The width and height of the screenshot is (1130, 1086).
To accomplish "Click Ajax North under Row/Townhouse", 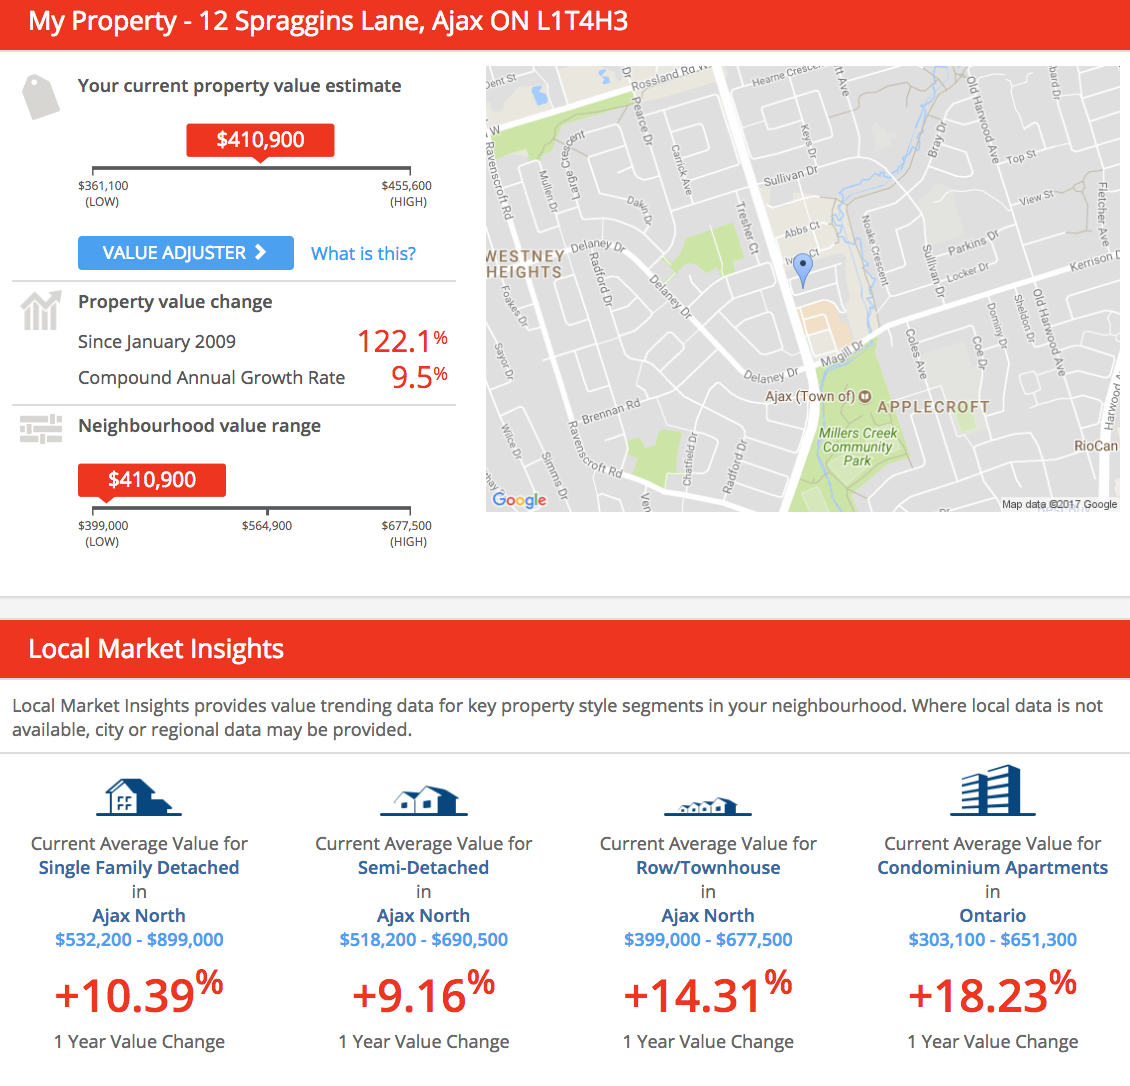I will coord(708,915).
